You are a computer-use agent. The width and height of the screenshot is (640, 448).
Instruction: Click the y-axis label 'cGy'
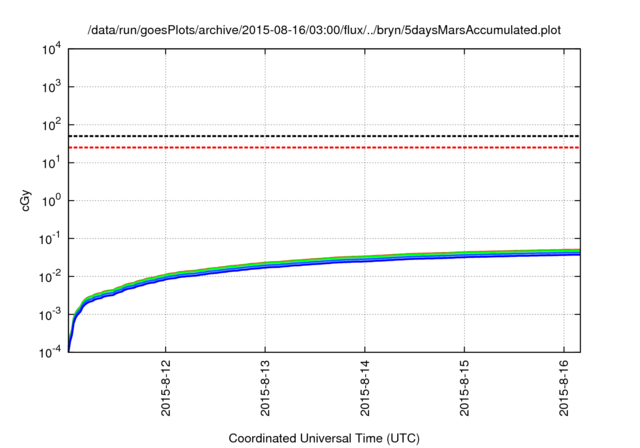(25, 200)
